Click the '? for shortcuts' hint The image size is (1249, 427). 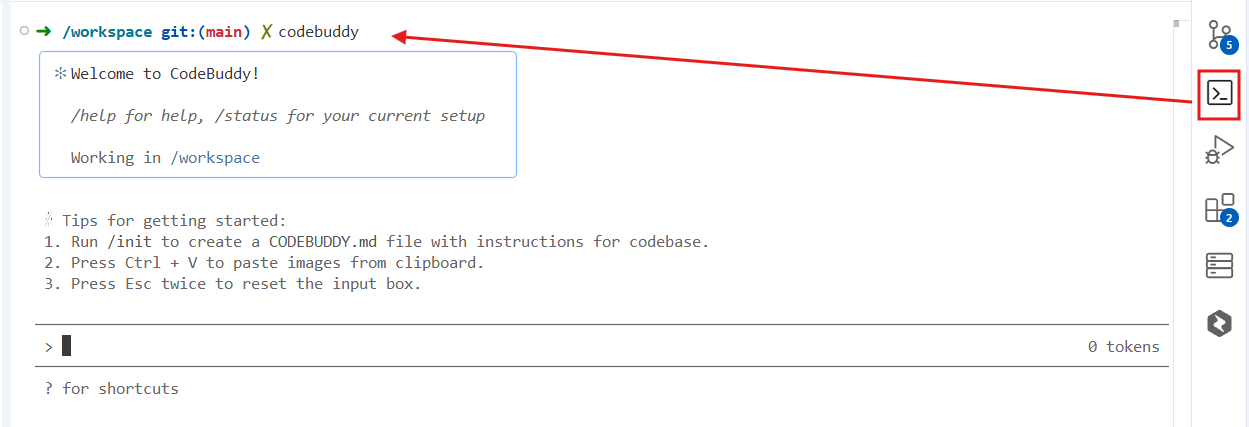point(112,388)
